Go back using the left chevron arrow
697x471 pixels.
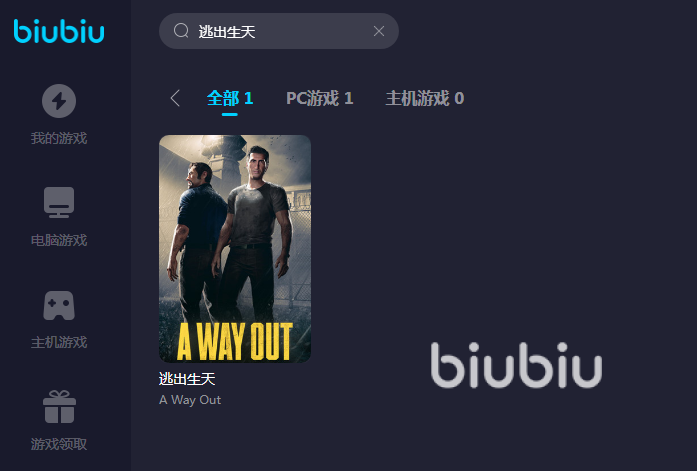point(175,98)
